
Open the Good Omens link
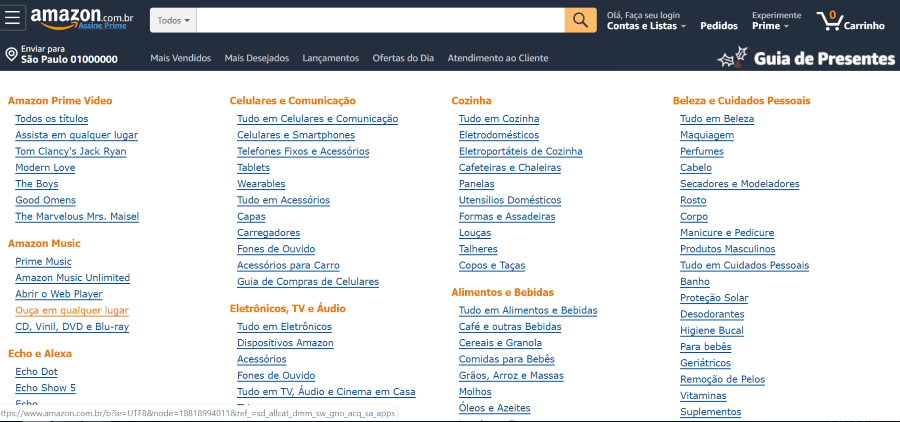point(45,200)
